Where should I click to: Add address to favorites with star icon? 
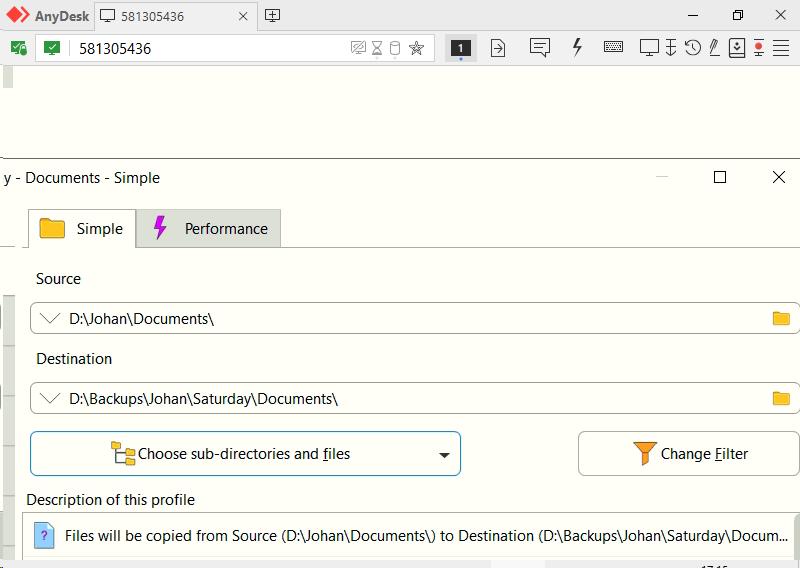416,48
